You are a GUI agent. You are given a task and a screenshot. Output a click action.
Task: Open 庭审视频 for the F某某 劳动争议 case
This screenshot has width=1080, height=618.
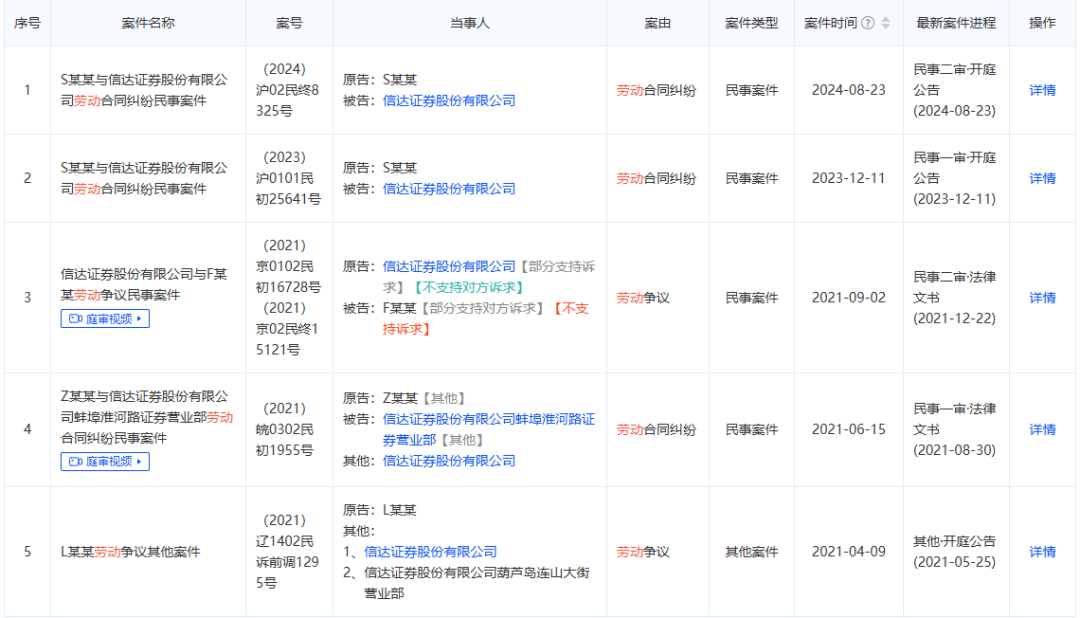click(x=105, y=319)
